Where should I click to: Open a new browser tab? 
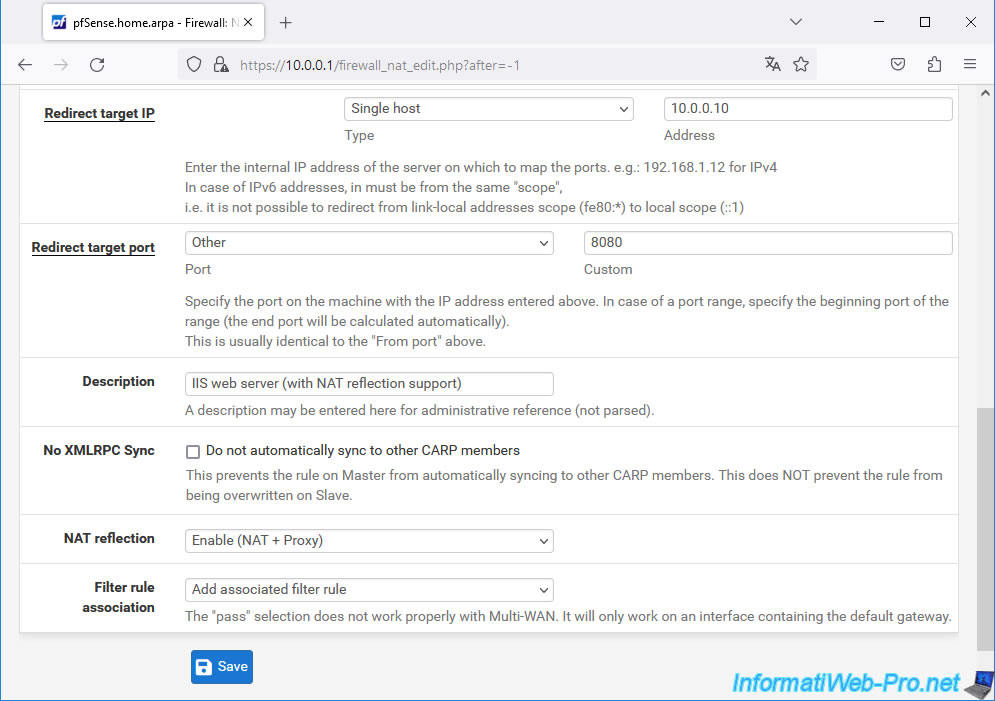(286, 23)
